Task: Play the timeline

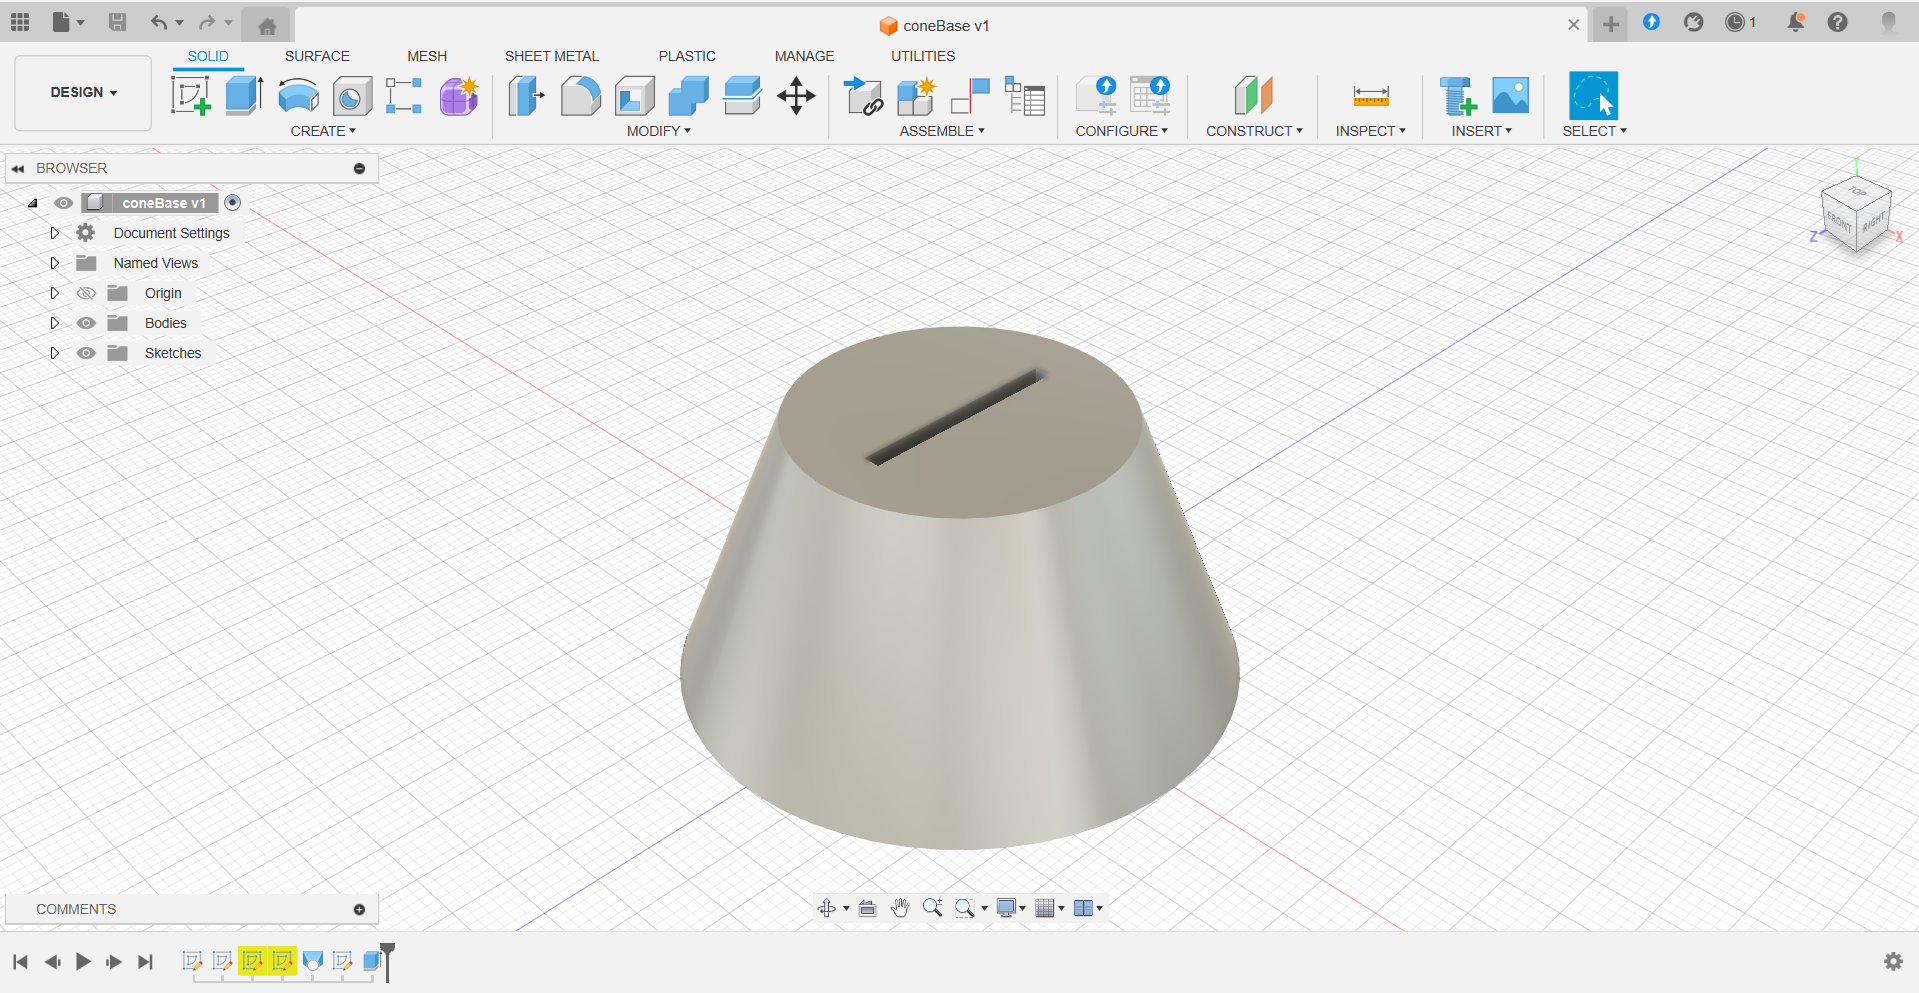Action: coord(83,962)
